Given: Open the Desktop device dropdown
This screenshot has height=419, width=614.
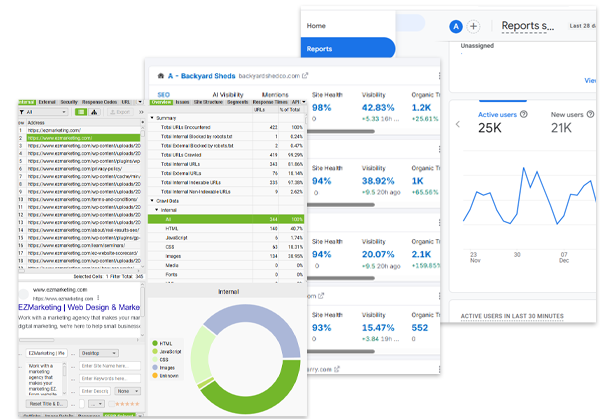Looking at the screenshot, I should click(98, 353).
